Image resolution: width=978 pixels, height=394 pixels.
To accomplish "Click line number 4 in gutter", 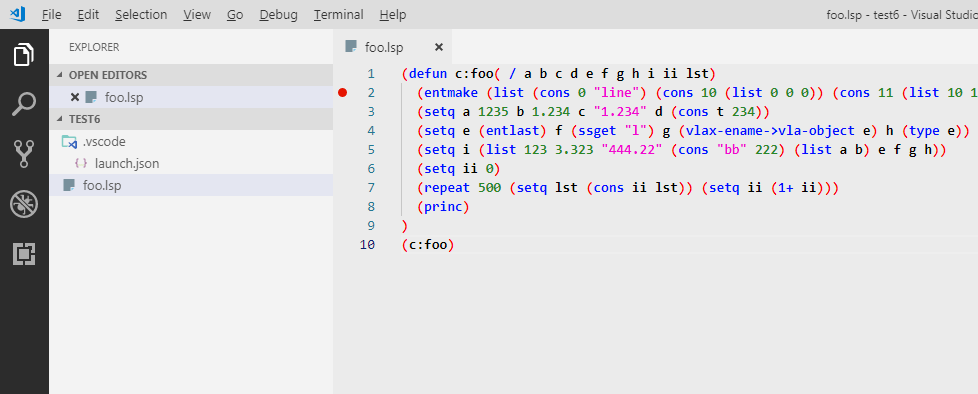I will [371, 131].
